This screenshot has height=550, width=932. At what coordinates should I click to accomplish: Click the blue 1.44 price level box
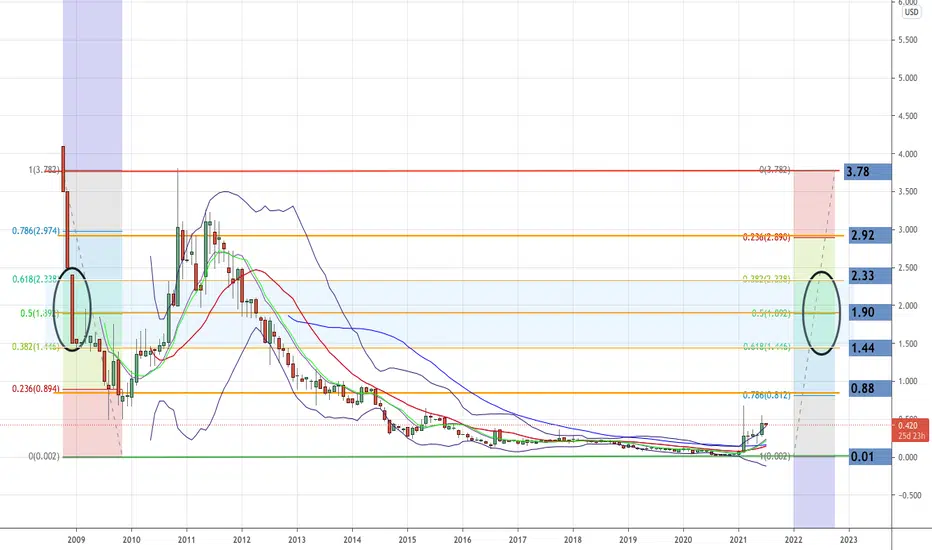[x=870, y=348]
